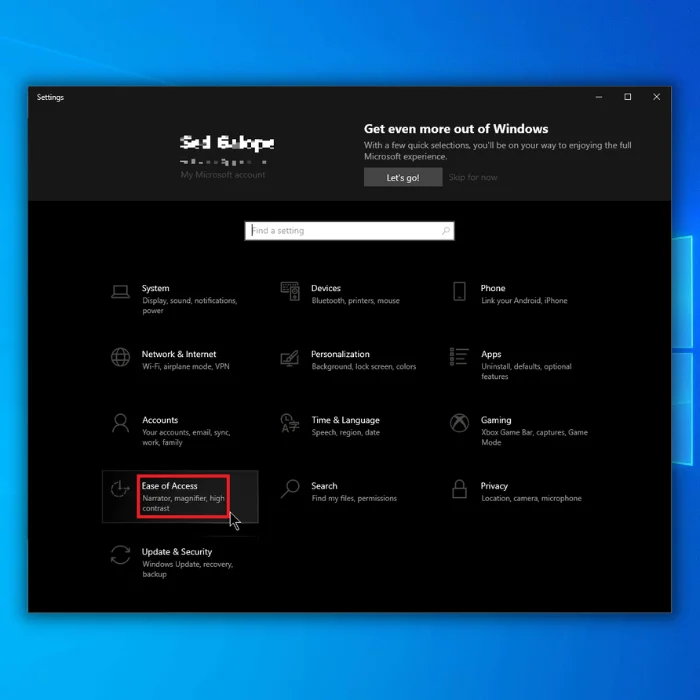Open System settings laptop icon
Viewport: 700px width, 700px height.
[120, 292]
